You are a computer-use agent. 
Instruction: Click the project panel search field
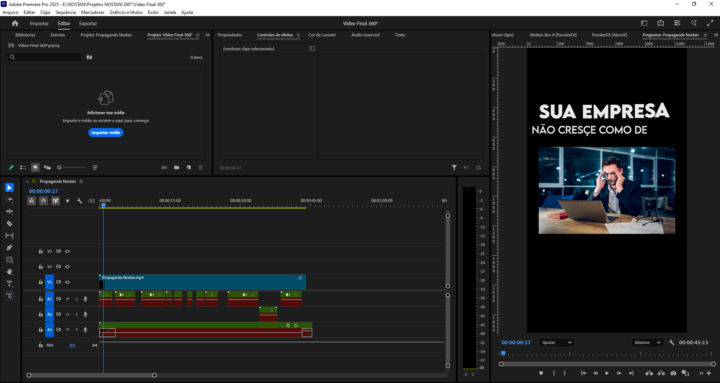[44, 57]
